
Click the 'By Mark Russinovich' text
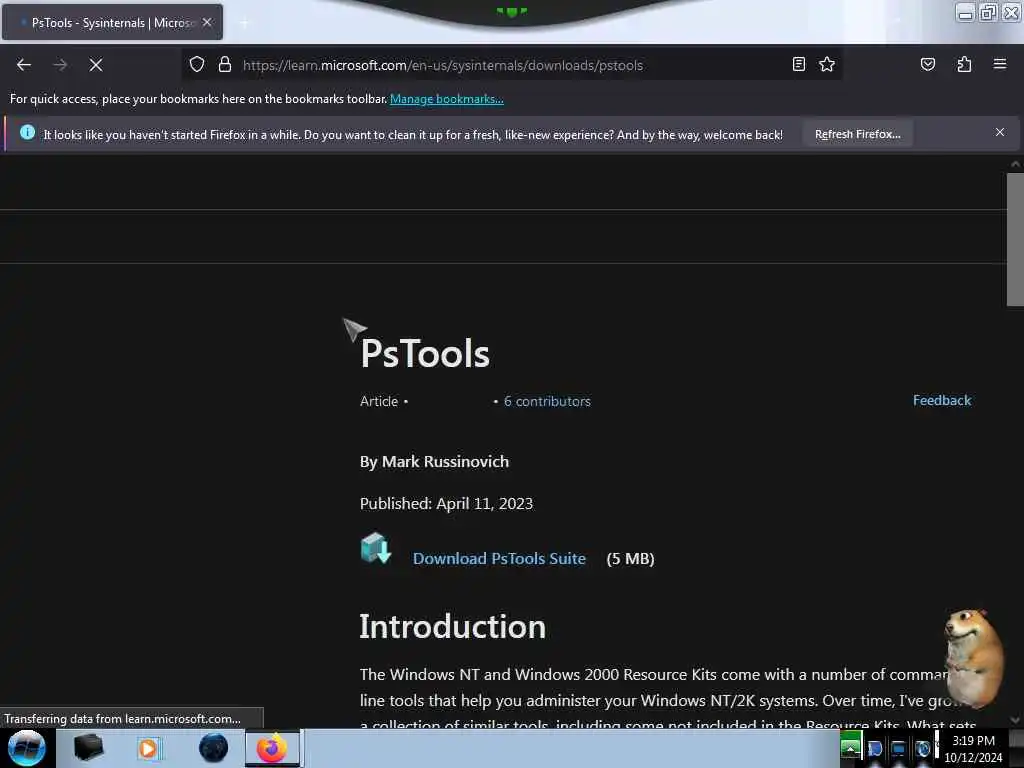[434, 462]
